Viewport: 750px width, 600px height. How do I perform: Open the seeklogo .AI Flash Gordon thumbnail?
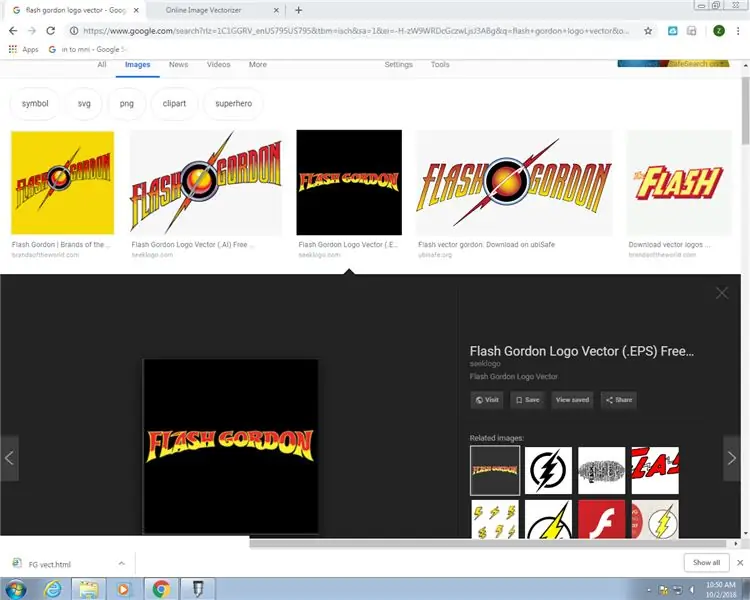[x=206, y=183]
